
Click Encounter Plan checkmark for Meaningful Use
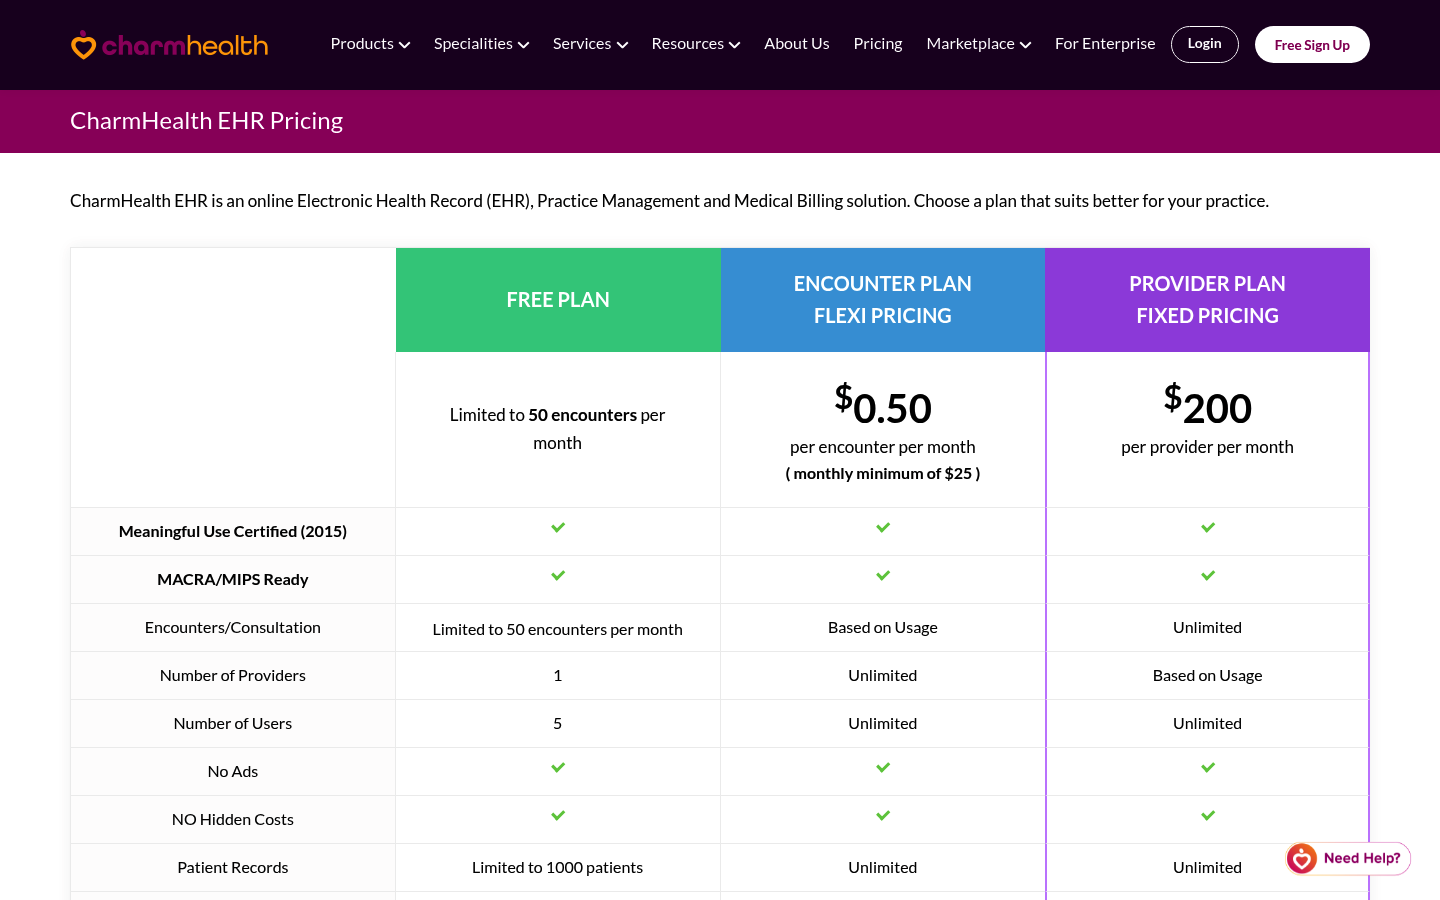(883, 527)
